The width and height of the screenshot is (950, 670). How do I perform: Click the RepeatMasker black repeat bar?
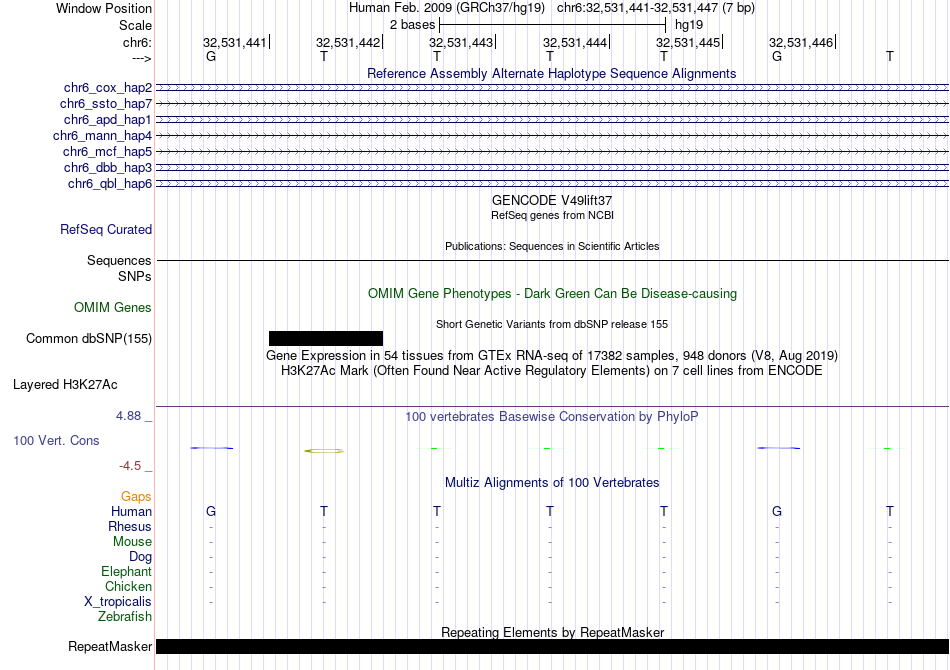pos(552,646)
